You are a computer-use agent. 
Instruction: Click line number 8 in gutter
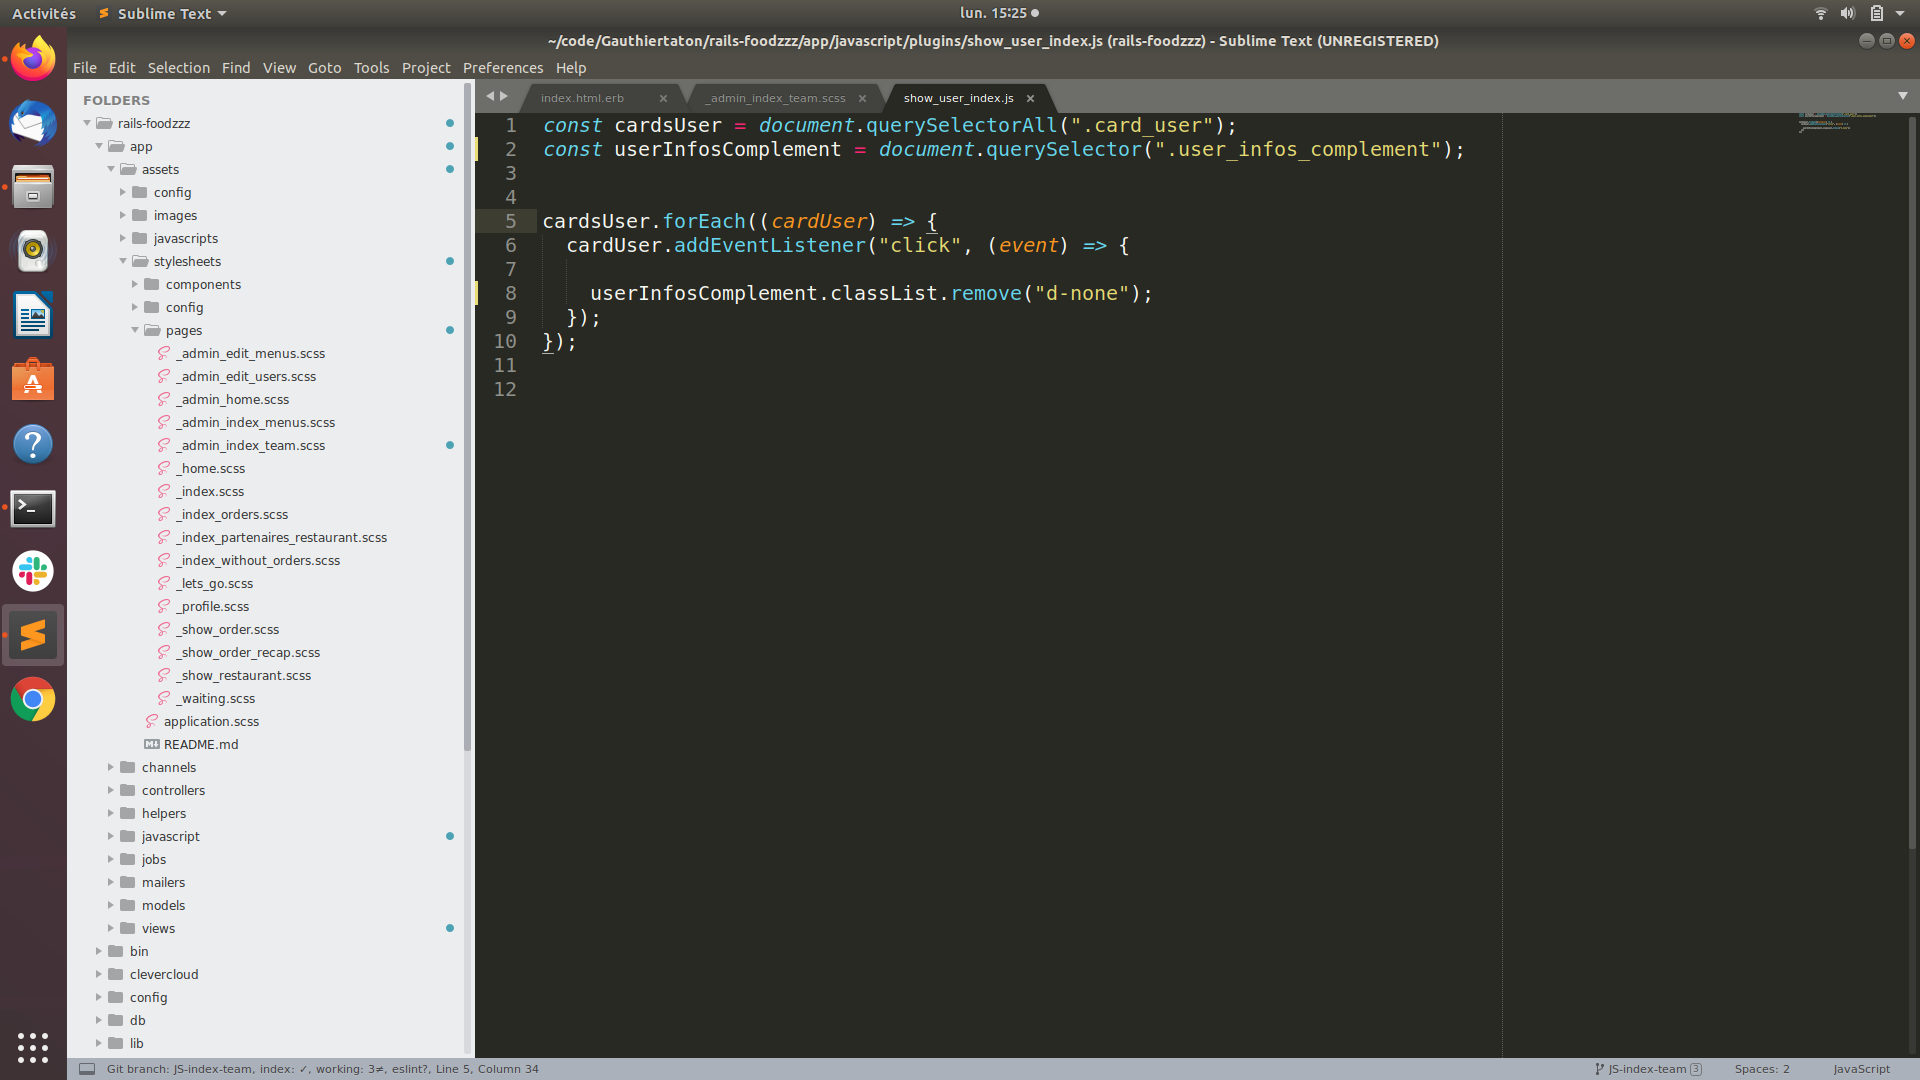510,293
